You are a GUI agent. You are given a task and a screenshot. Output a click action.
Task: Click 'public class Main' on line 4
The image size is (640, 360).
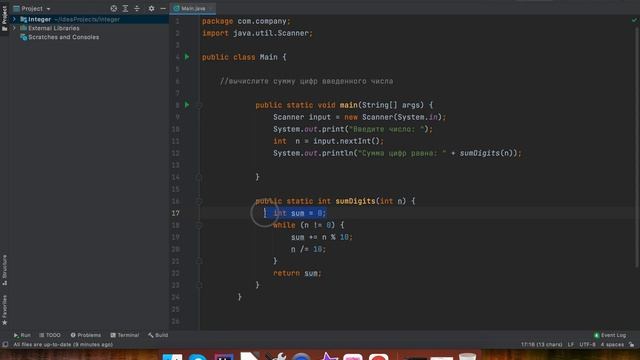click(240, 57)
